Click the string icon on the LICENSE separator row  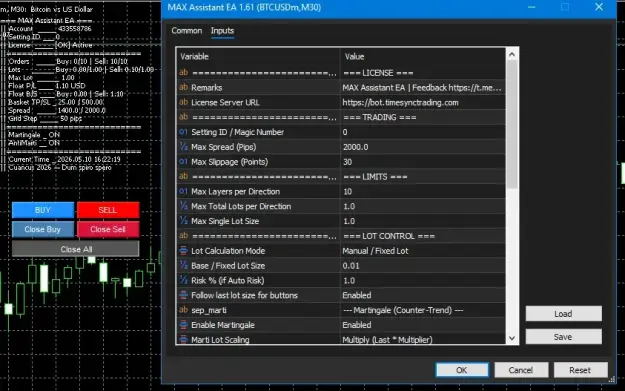click(x=183, y=73)
